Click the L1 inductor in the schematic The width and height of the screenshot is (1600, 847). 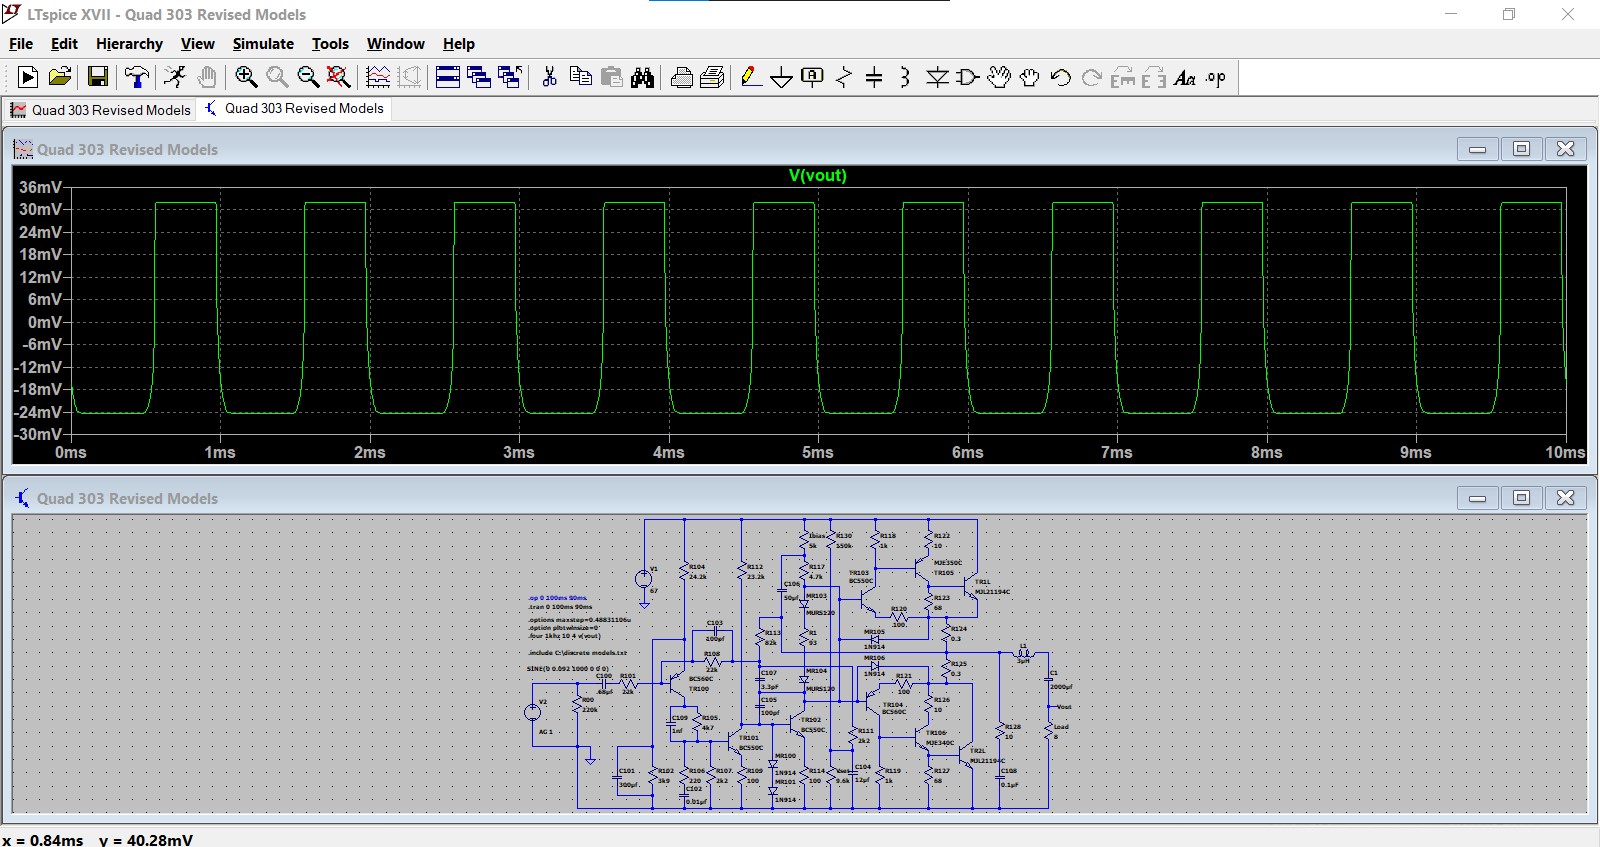tap(1023, 653)
